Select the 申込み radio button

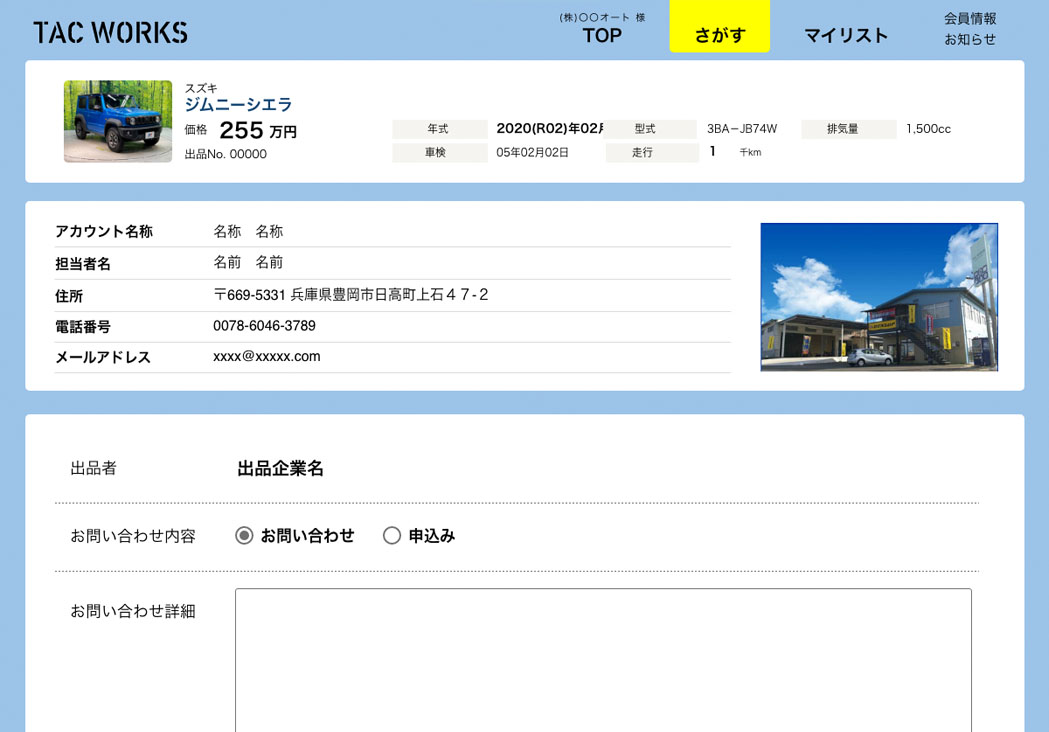392,536
